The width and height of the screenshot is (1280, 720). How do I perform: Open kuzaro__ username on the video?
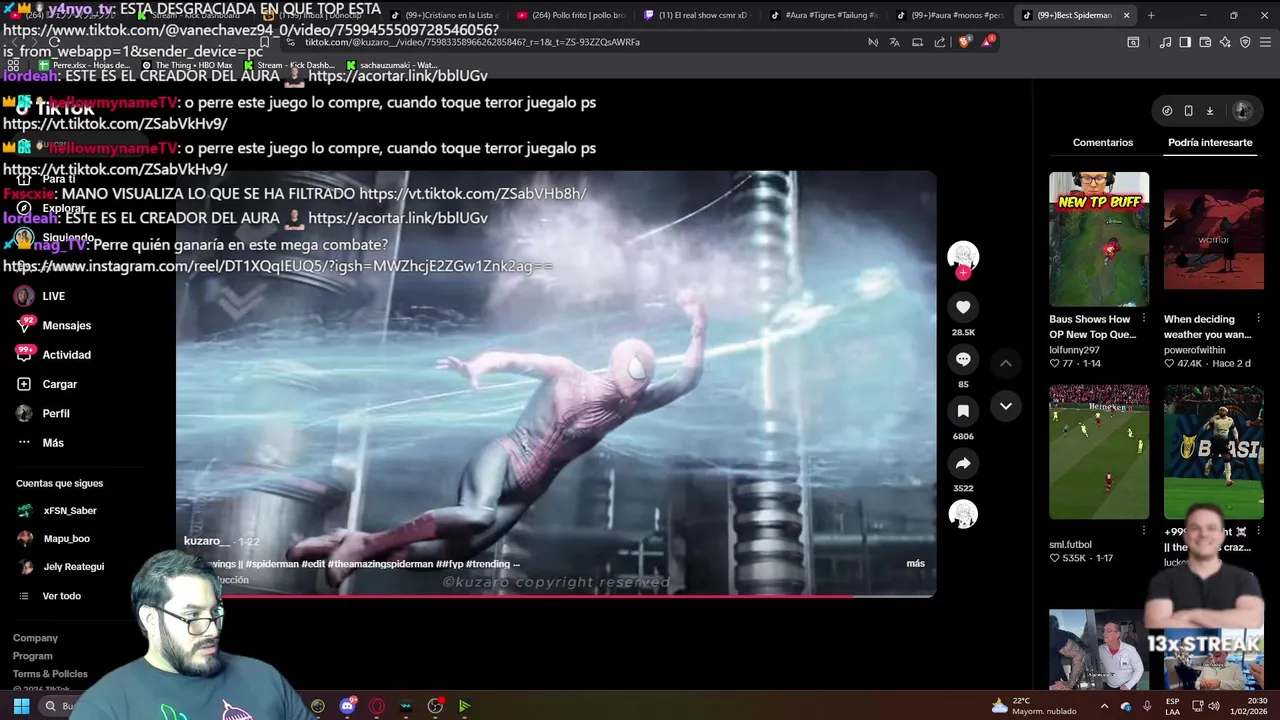(x=207, y=541)
